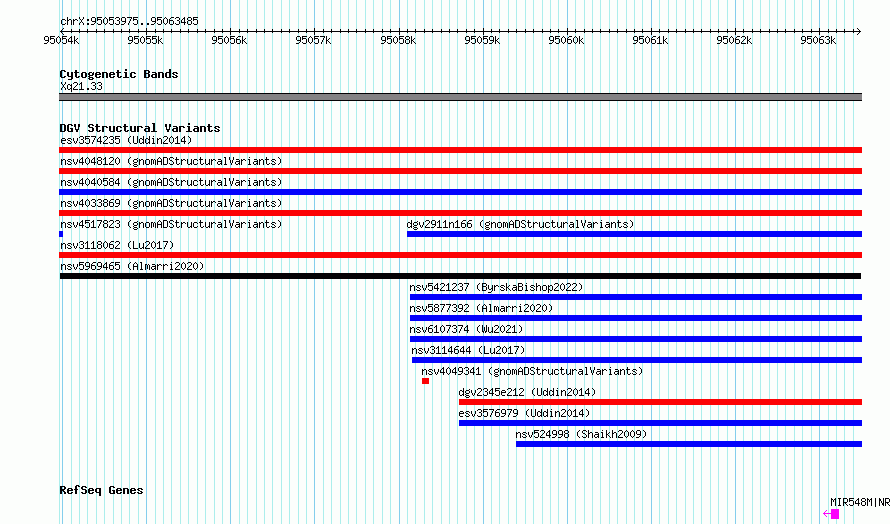Click the gray Xq21.33 cytogenetic band bar

pyautogui.click(x=460, y=97)
